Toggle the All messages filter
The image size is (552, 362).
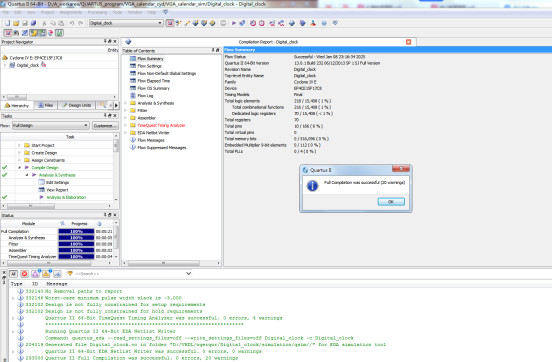13,274
